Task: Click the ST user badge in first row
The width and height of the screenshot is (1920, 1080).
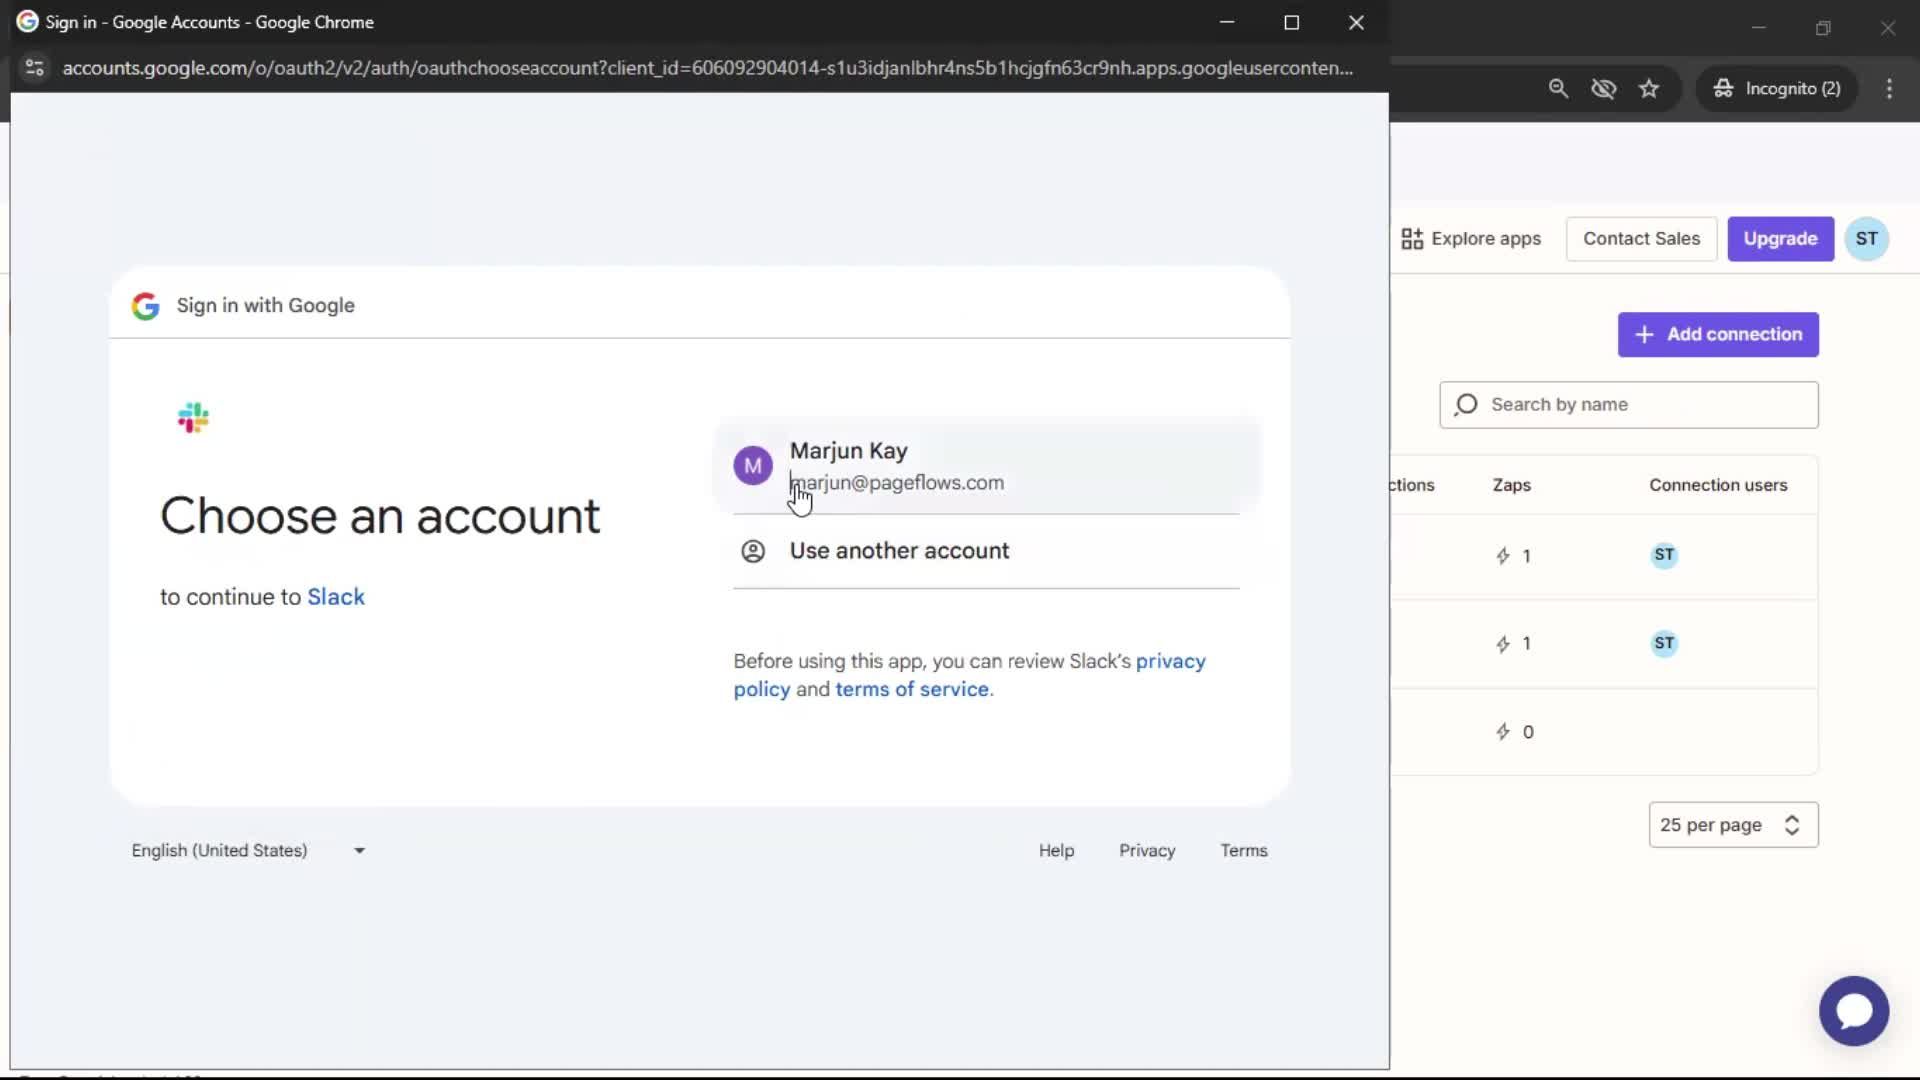Action: (1664, 555)
